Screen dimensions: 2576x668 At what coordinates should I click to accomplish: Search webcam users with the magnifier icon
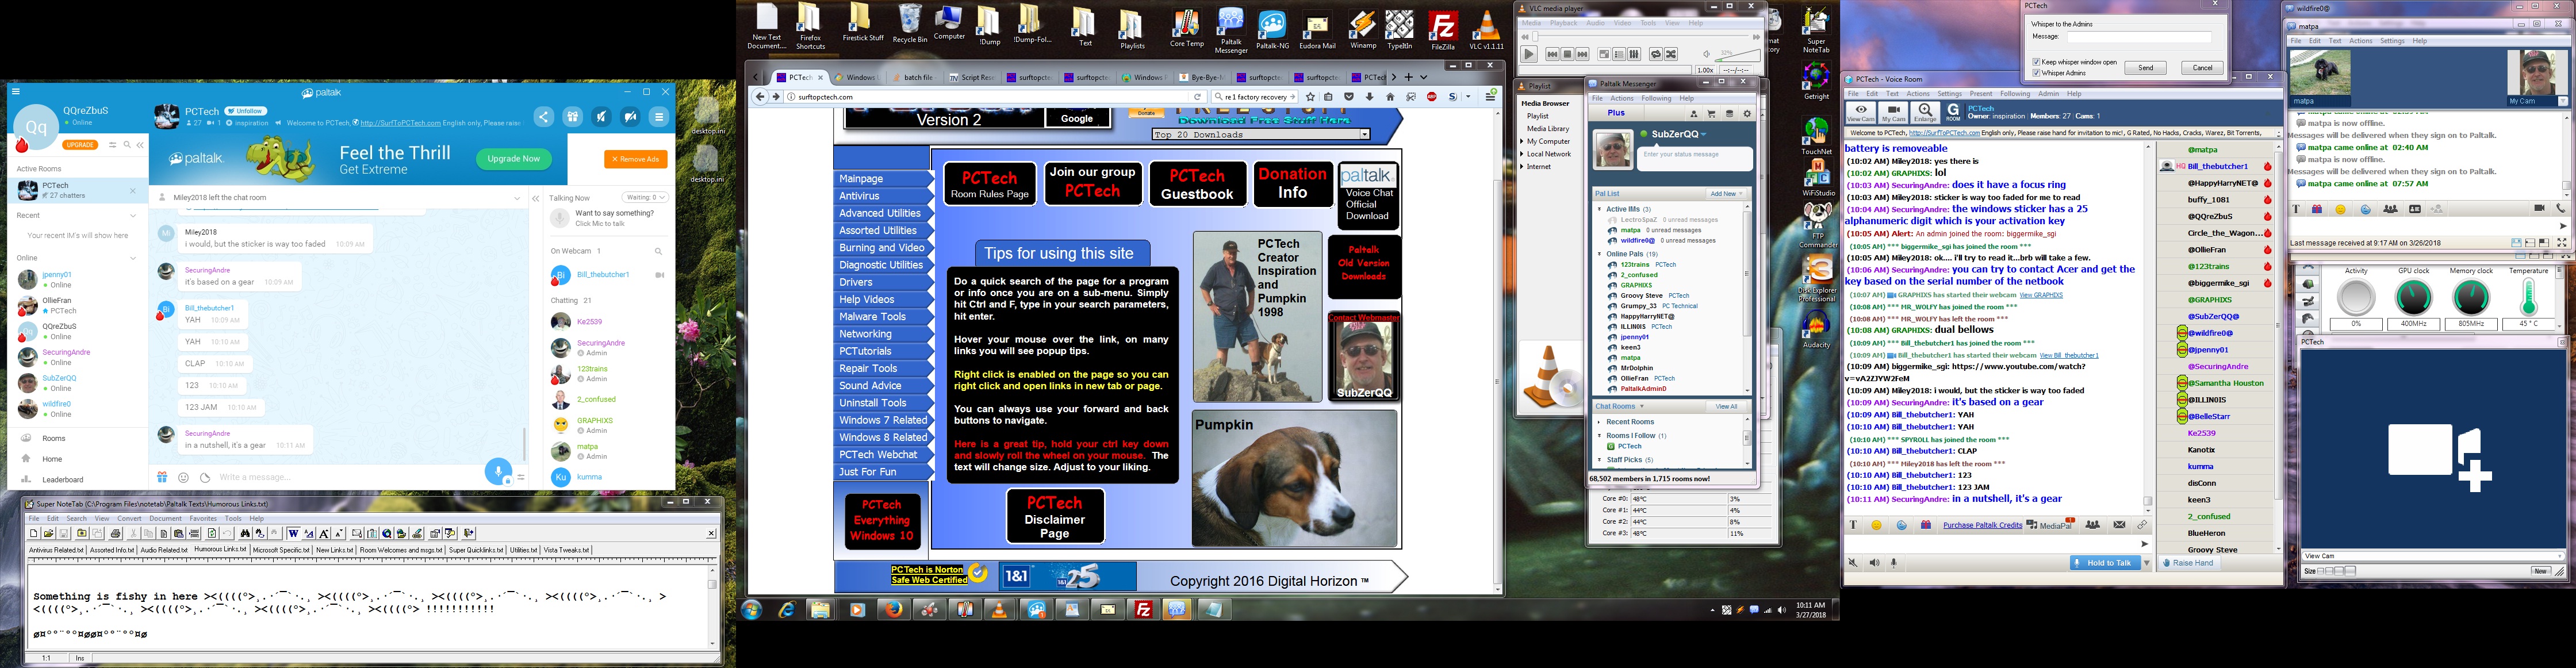coord(658,252)
